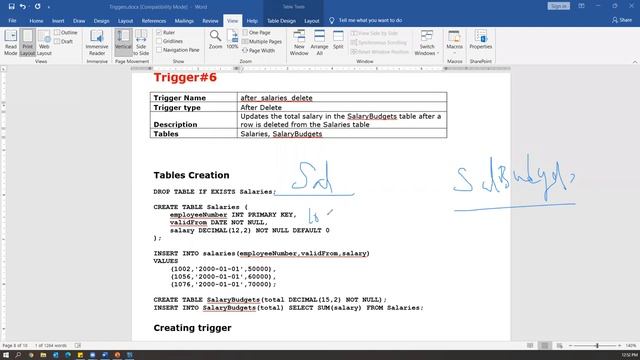The image size is (640, 360).
Task: Click the Redo icon in the title bar
Action: [x=38, y=7]
